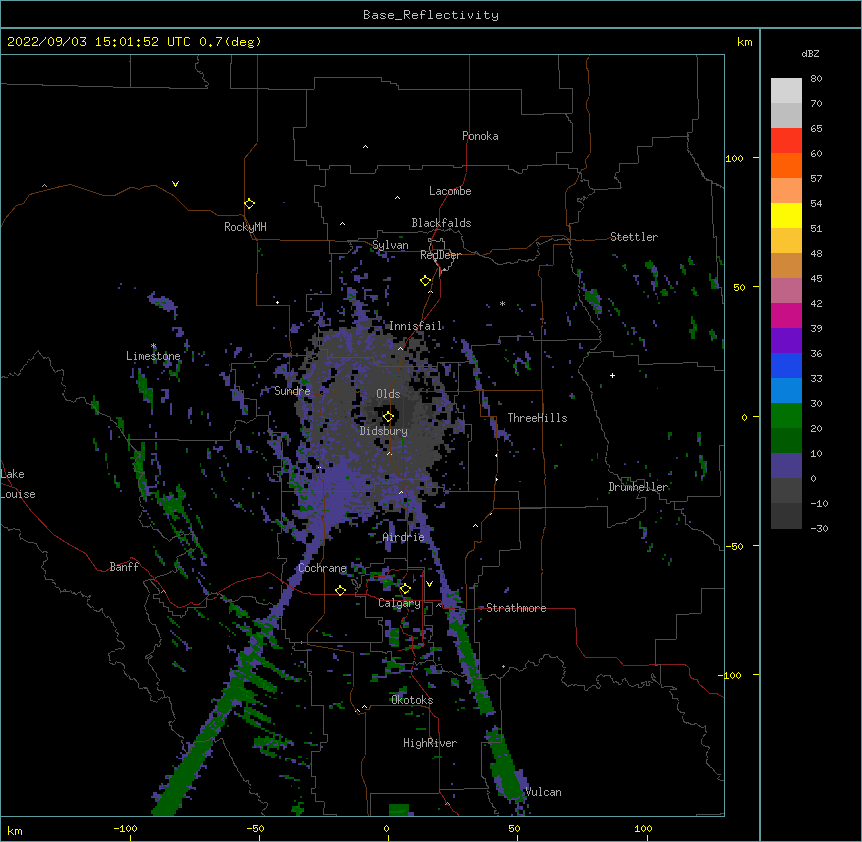
Task: Click the Olds town label
Action: click(x=388, y=394)
